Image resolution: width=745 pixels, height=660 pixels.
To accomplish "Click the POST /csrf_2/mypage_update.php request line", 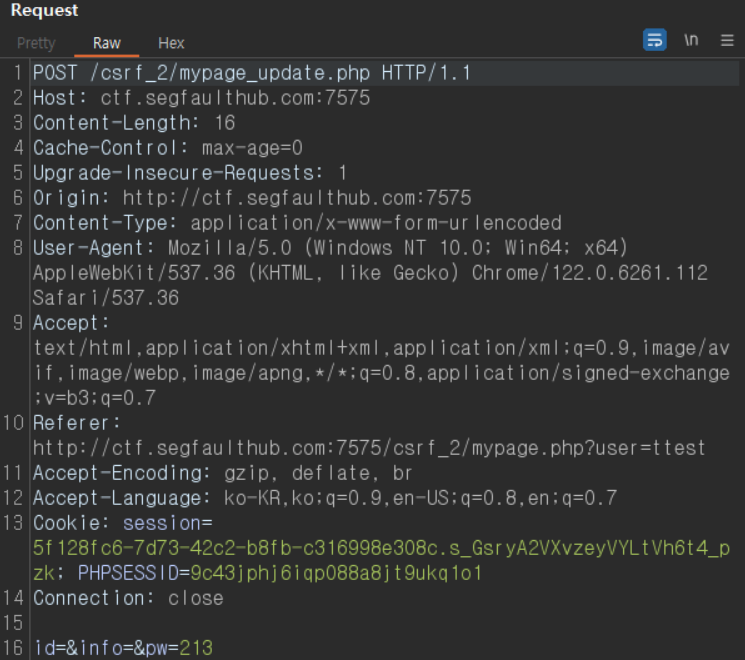I will pyautogui.click(x=251, y=73).
